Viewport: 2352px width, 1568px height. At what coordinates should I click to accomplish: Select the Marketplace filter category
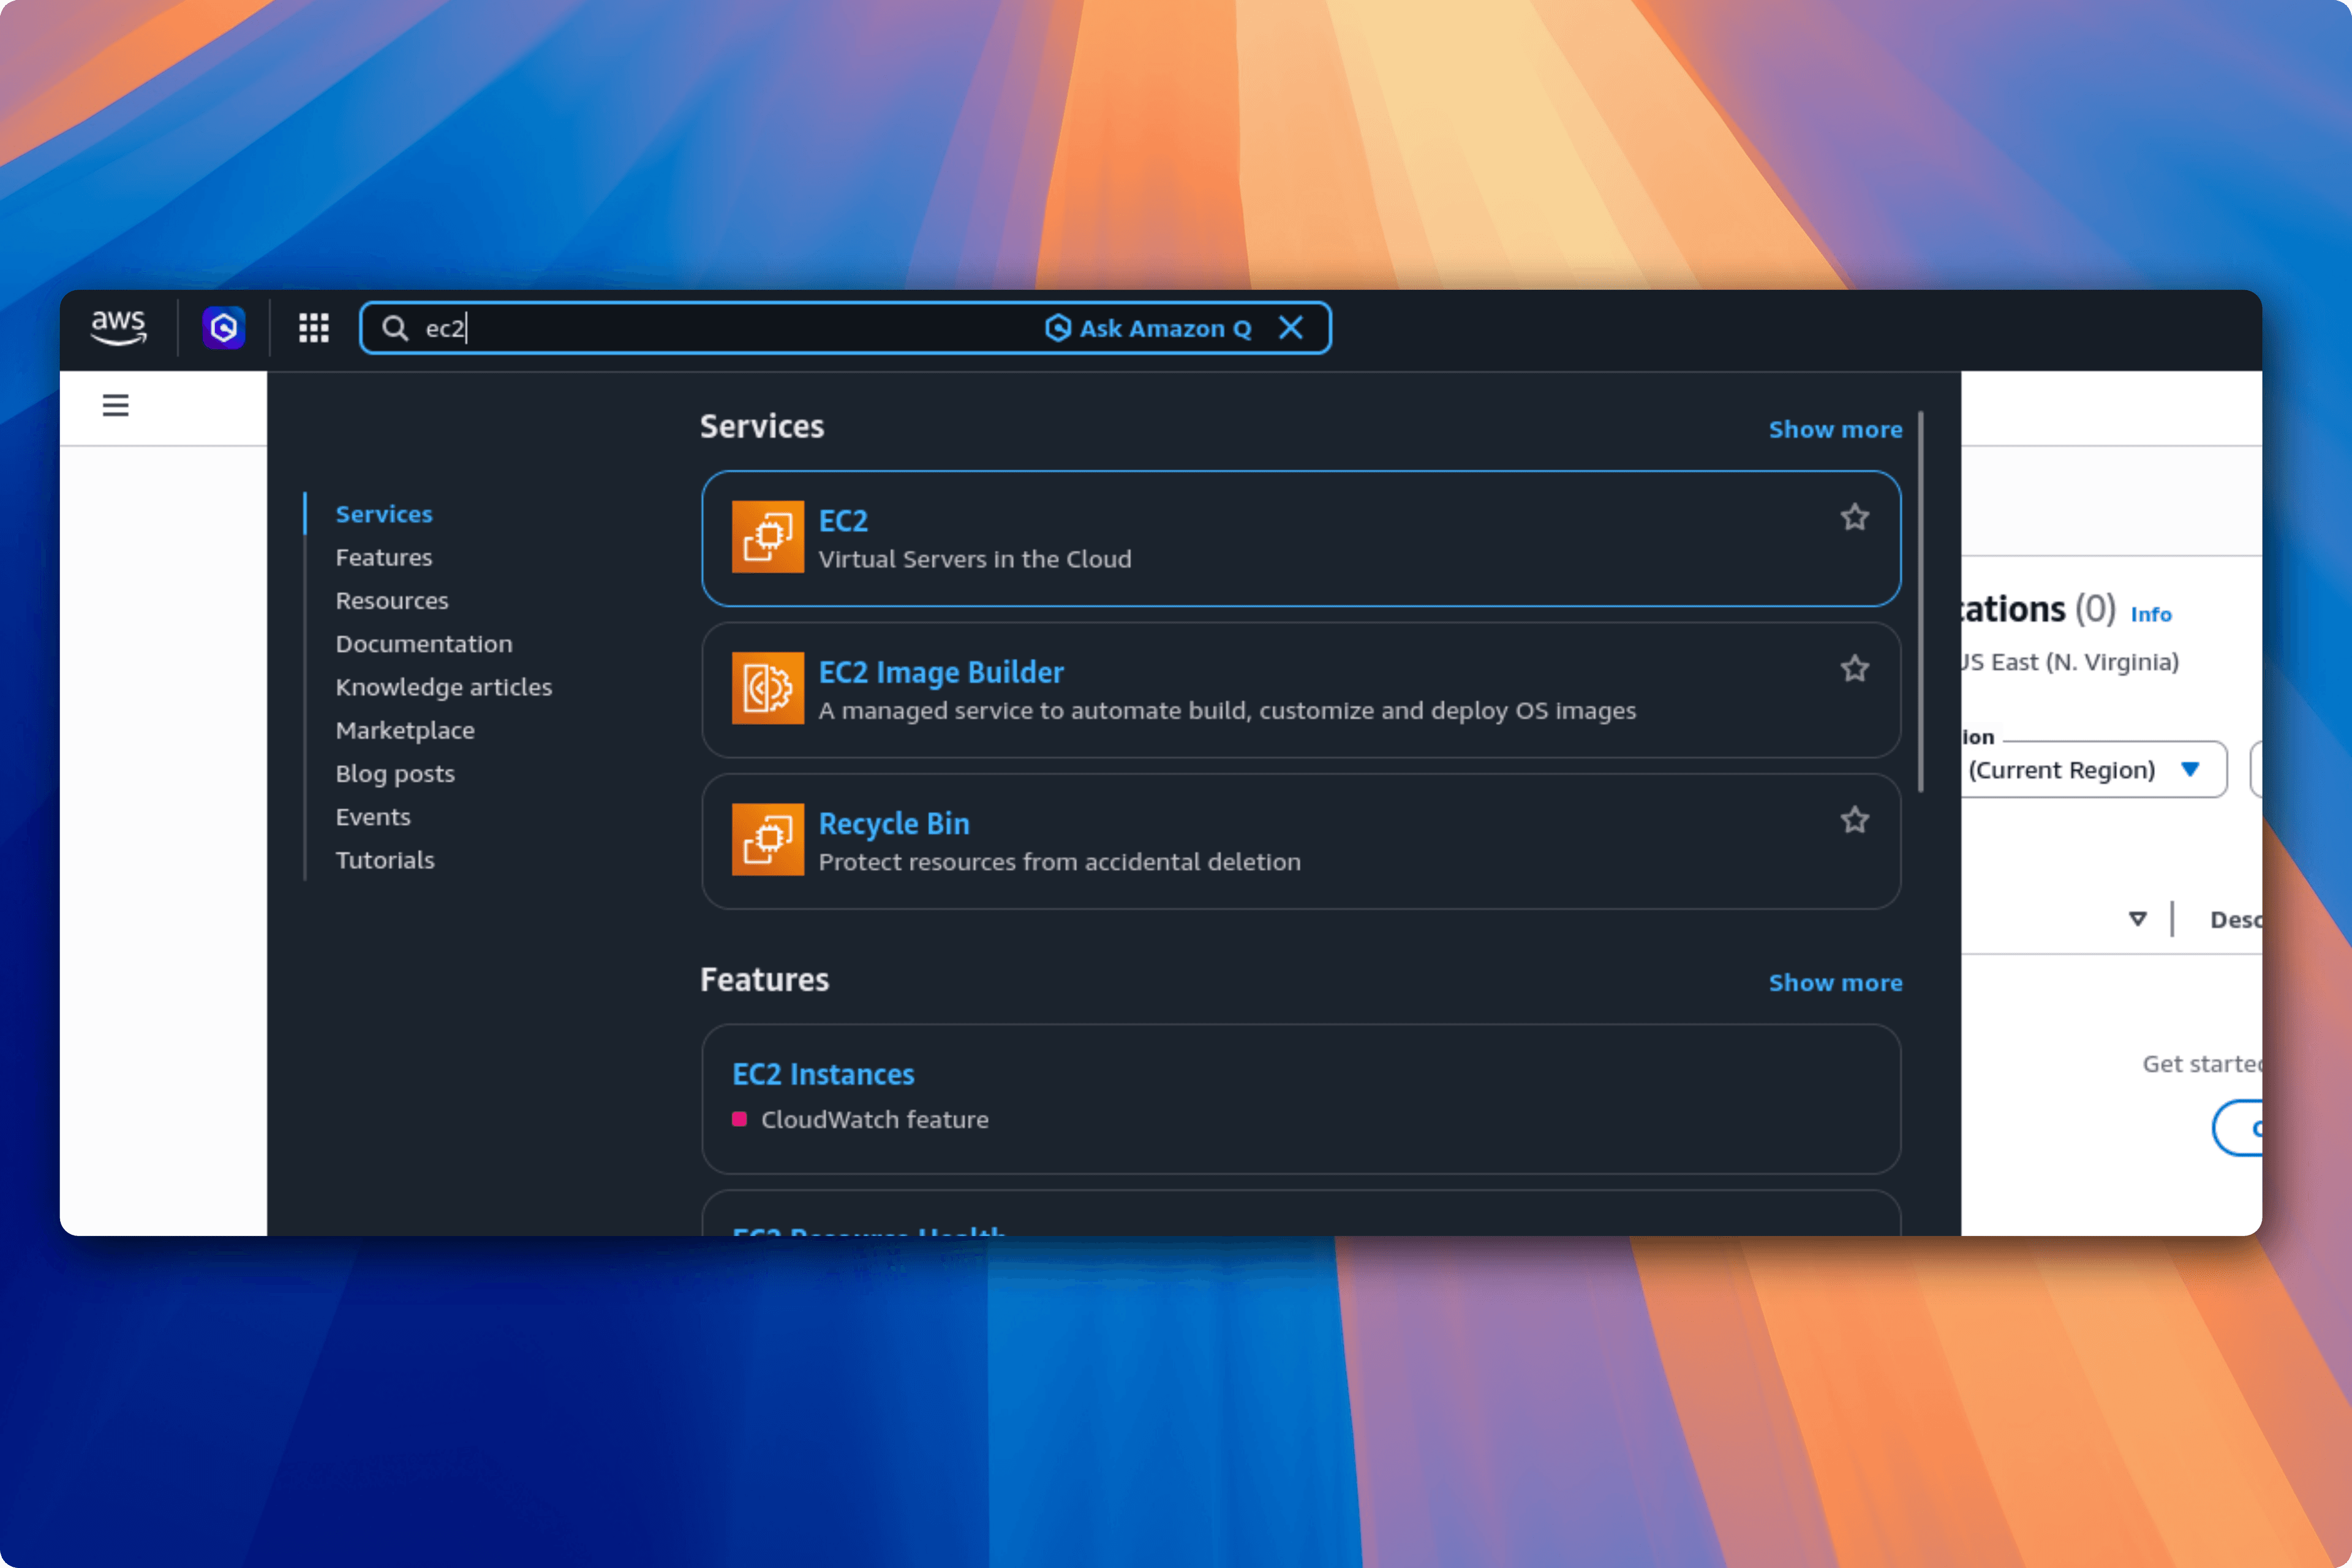pyautogui.click(x=405, y=730)
